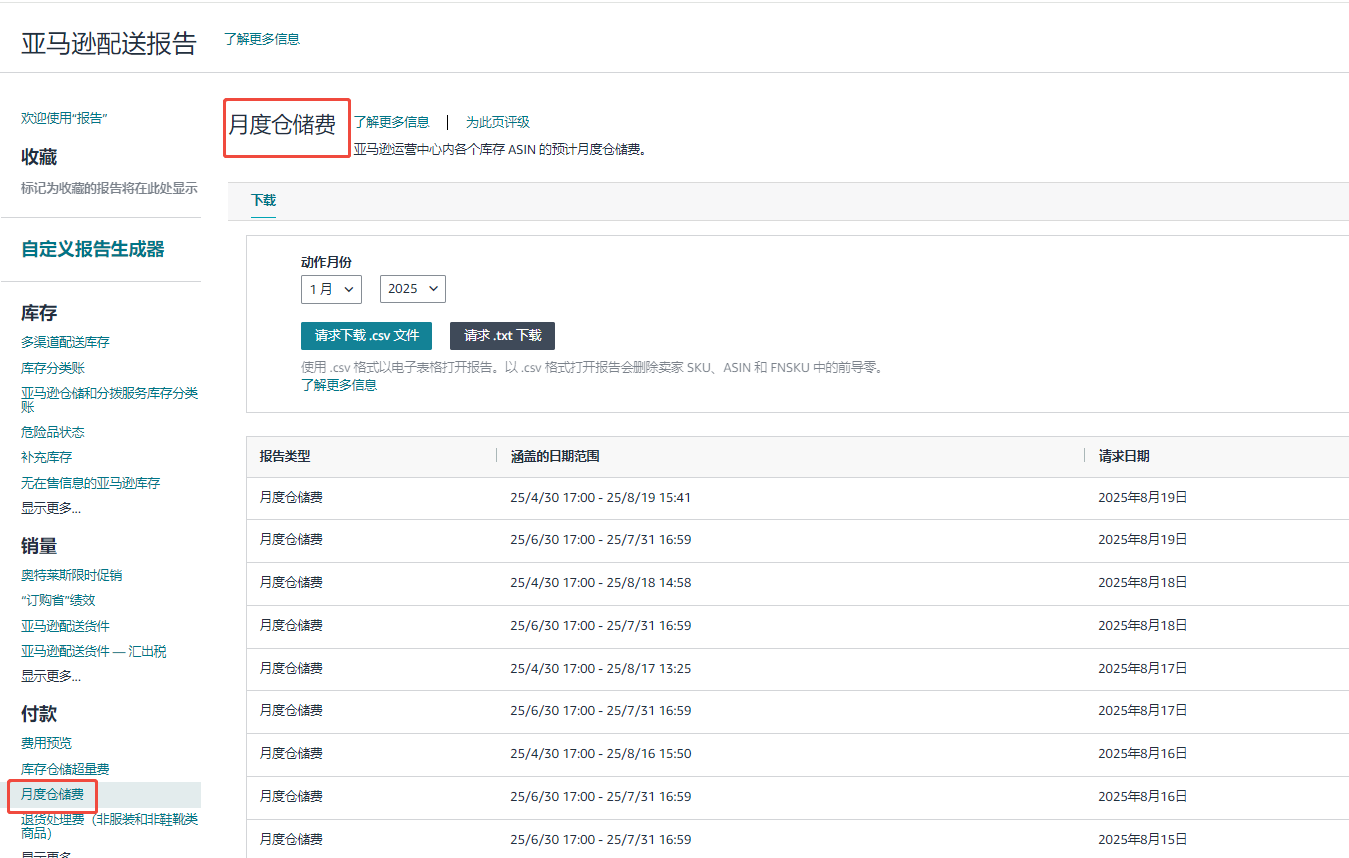Click the 付款 section heading

tap(39, 714)
